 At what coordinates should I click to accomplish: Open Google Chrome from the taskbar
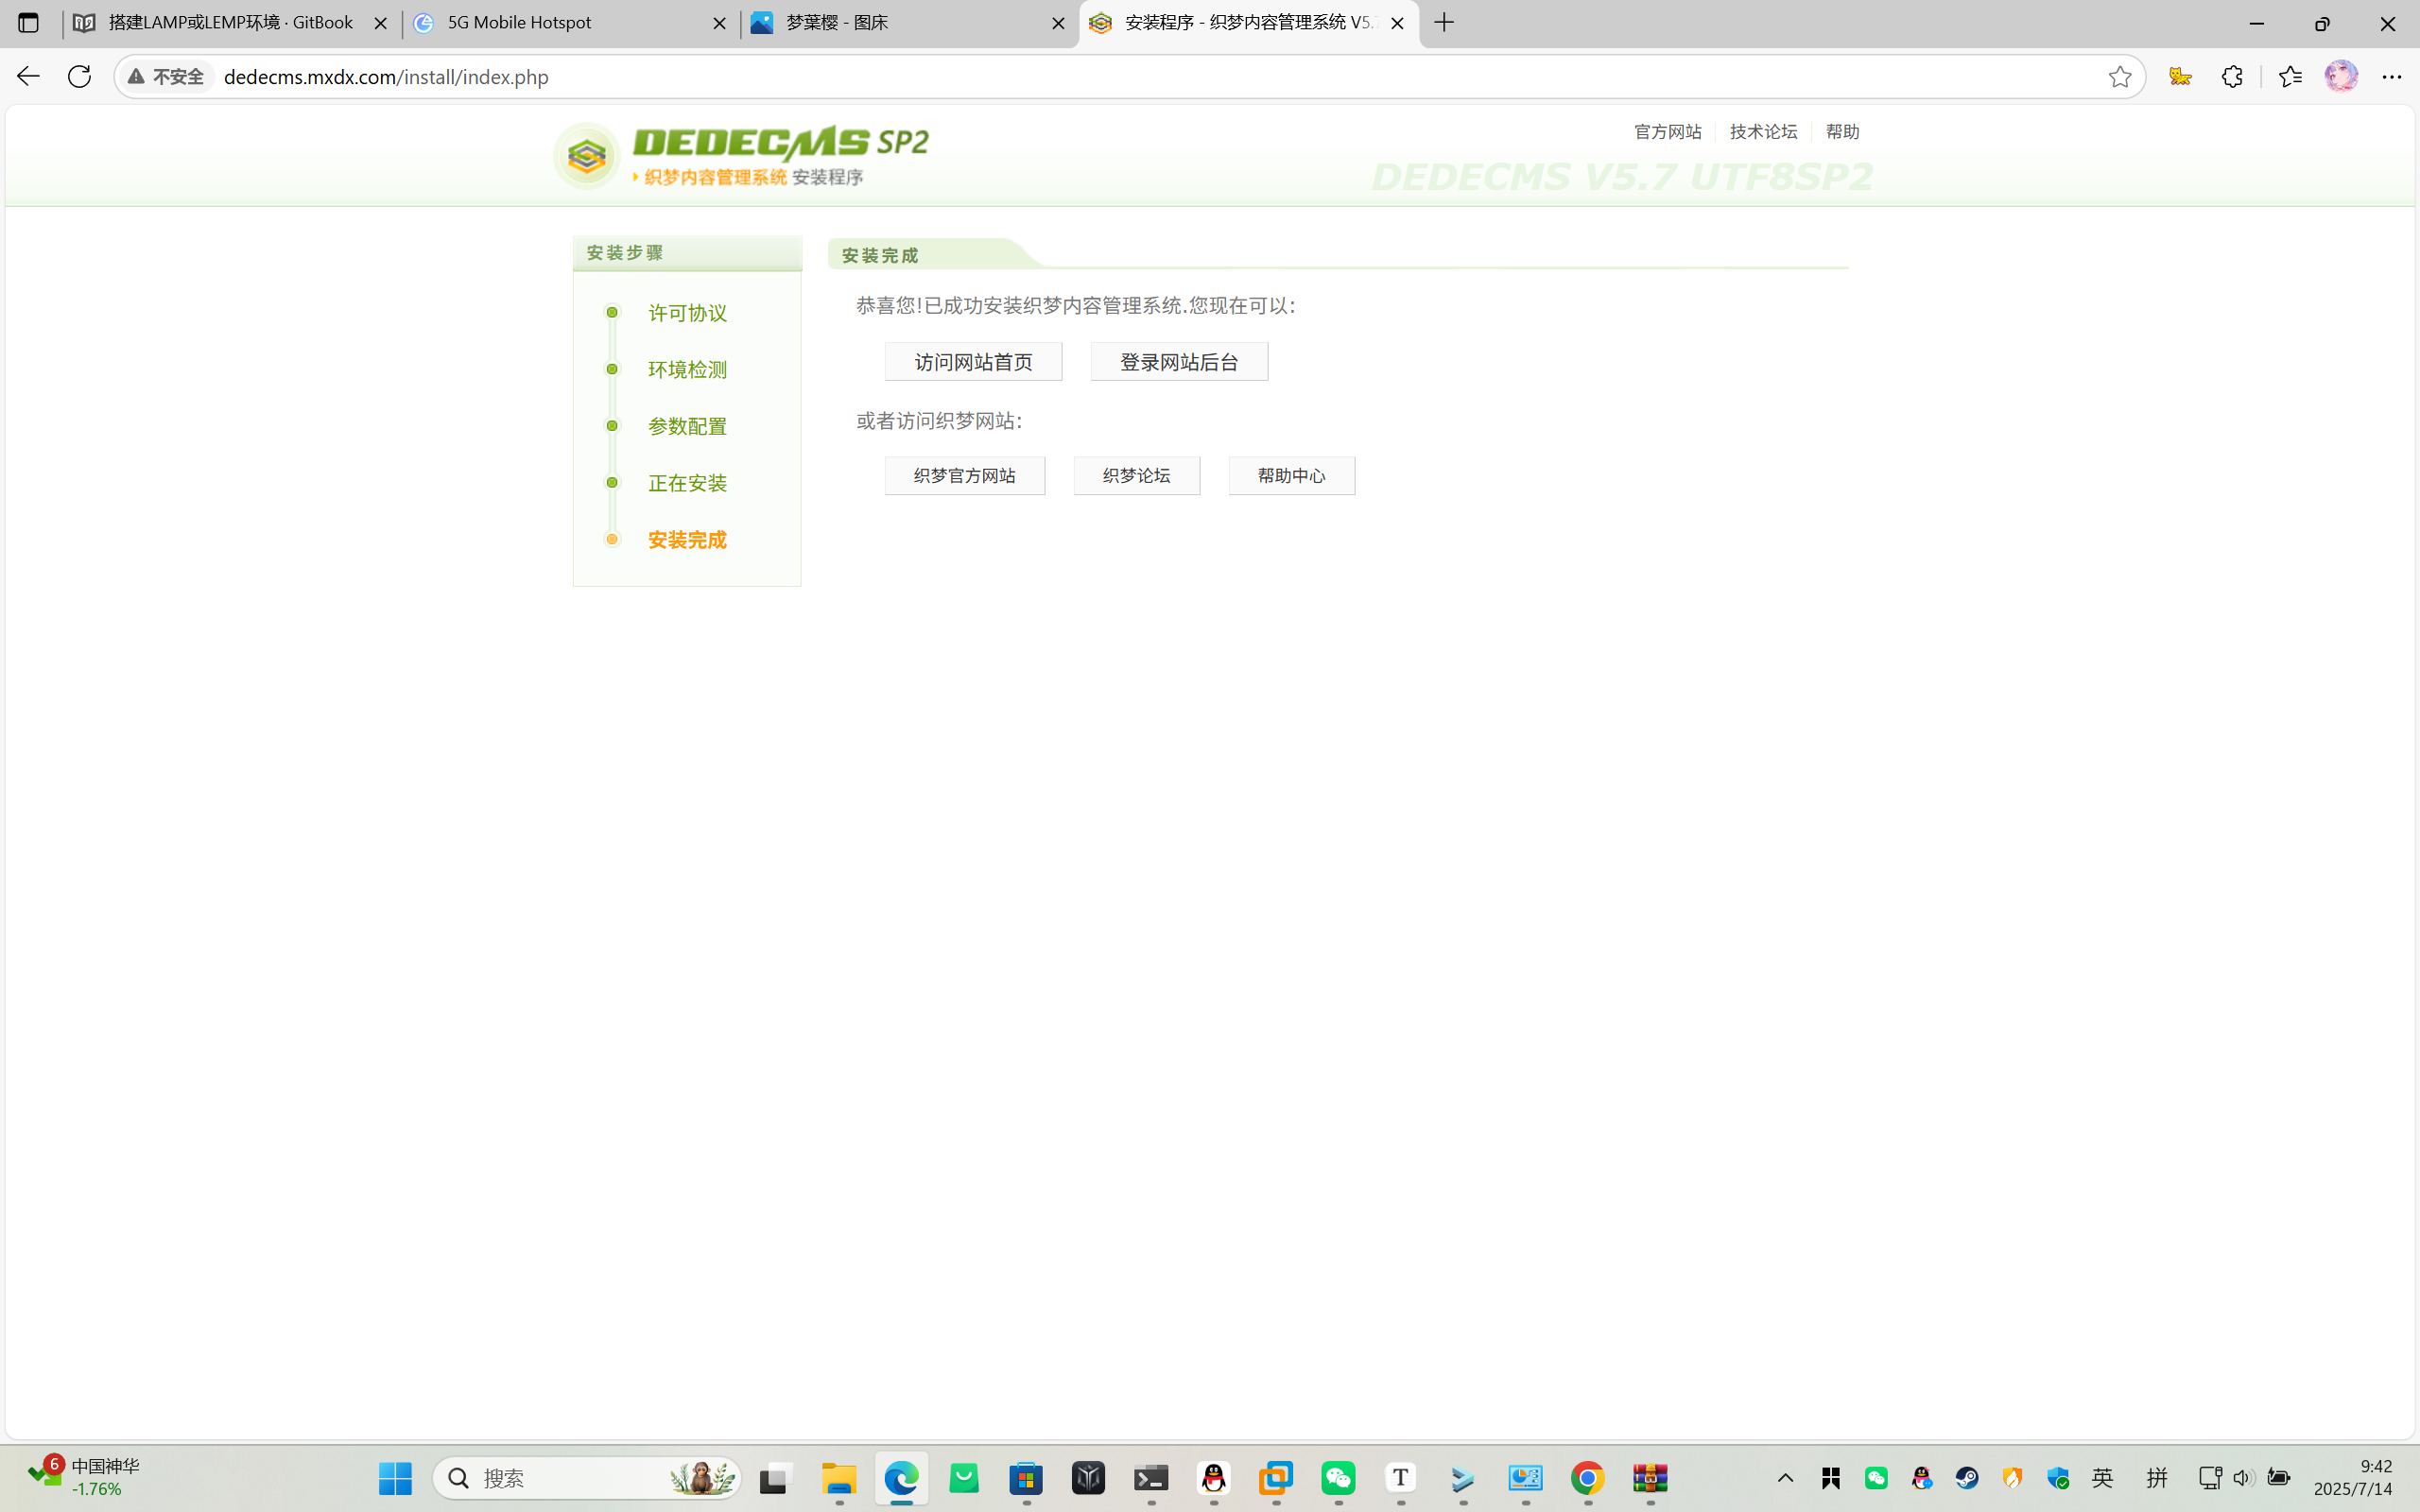pyautogui.click(x=1588, y=1478)
